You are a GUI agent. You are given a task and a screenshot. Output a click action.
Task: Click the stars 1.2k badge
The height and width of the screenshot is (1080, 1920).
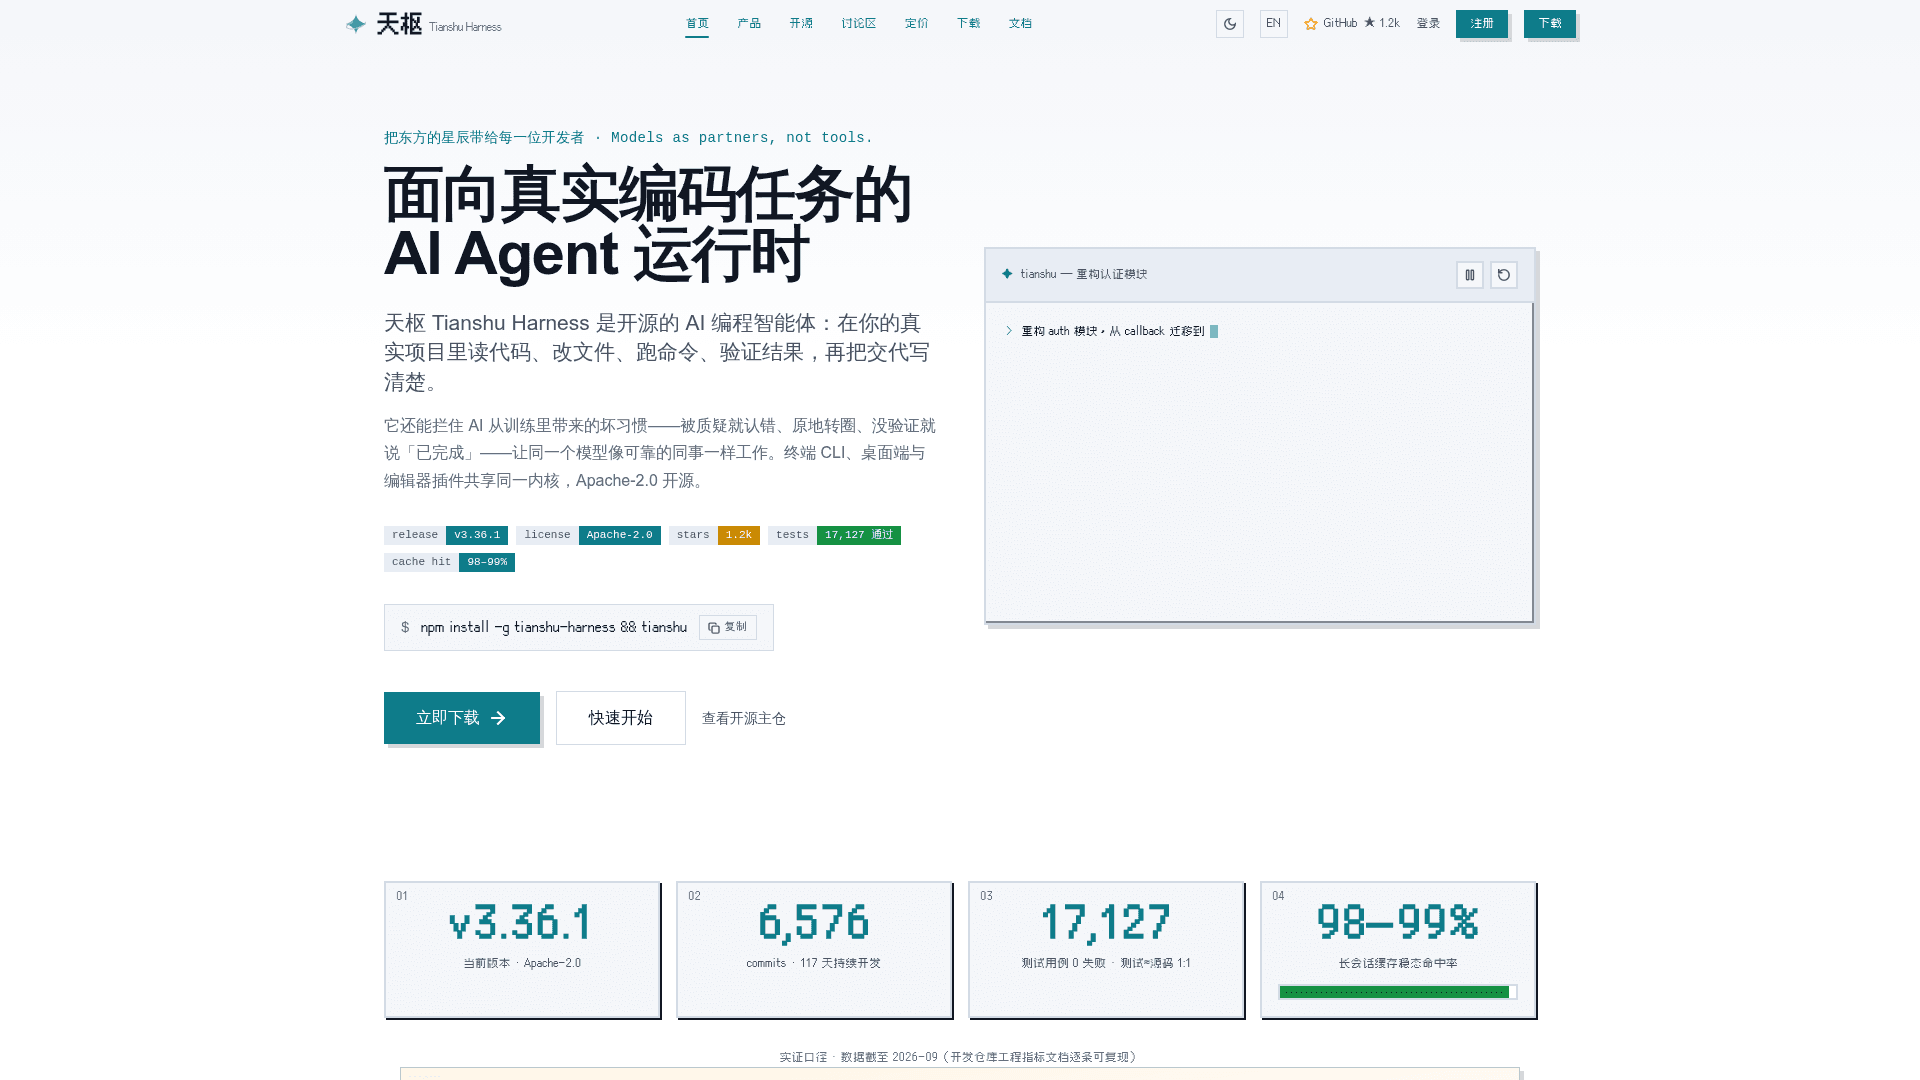pos(714,535)
